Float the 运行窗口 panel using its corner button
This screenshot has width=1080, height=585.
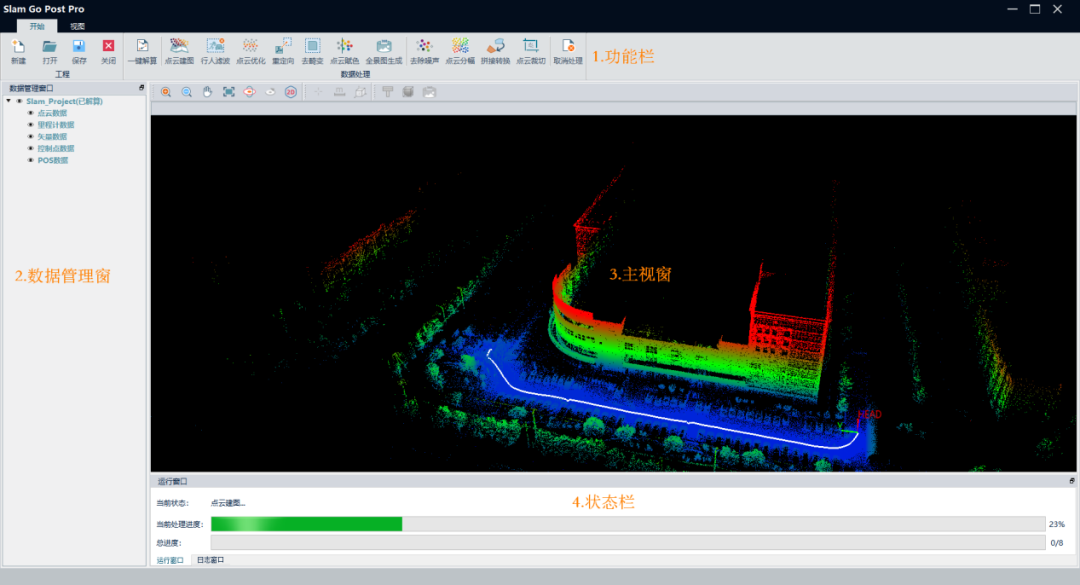pos(1071,481)
